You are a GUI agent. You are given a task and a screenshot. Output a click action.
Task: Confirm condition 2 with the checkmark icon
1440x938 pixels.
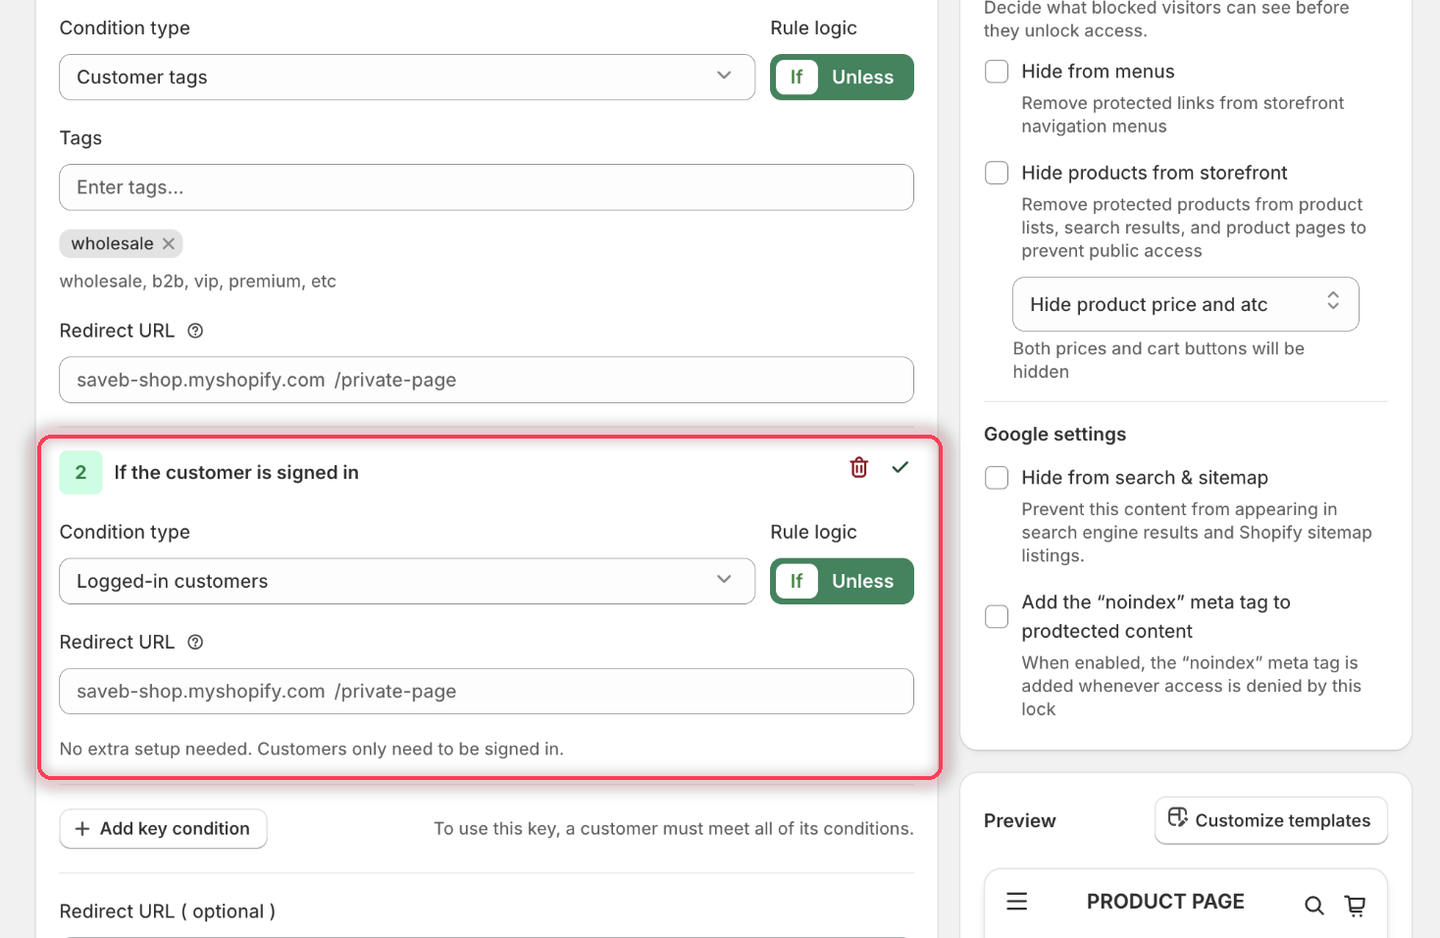(x=900, y=467)
